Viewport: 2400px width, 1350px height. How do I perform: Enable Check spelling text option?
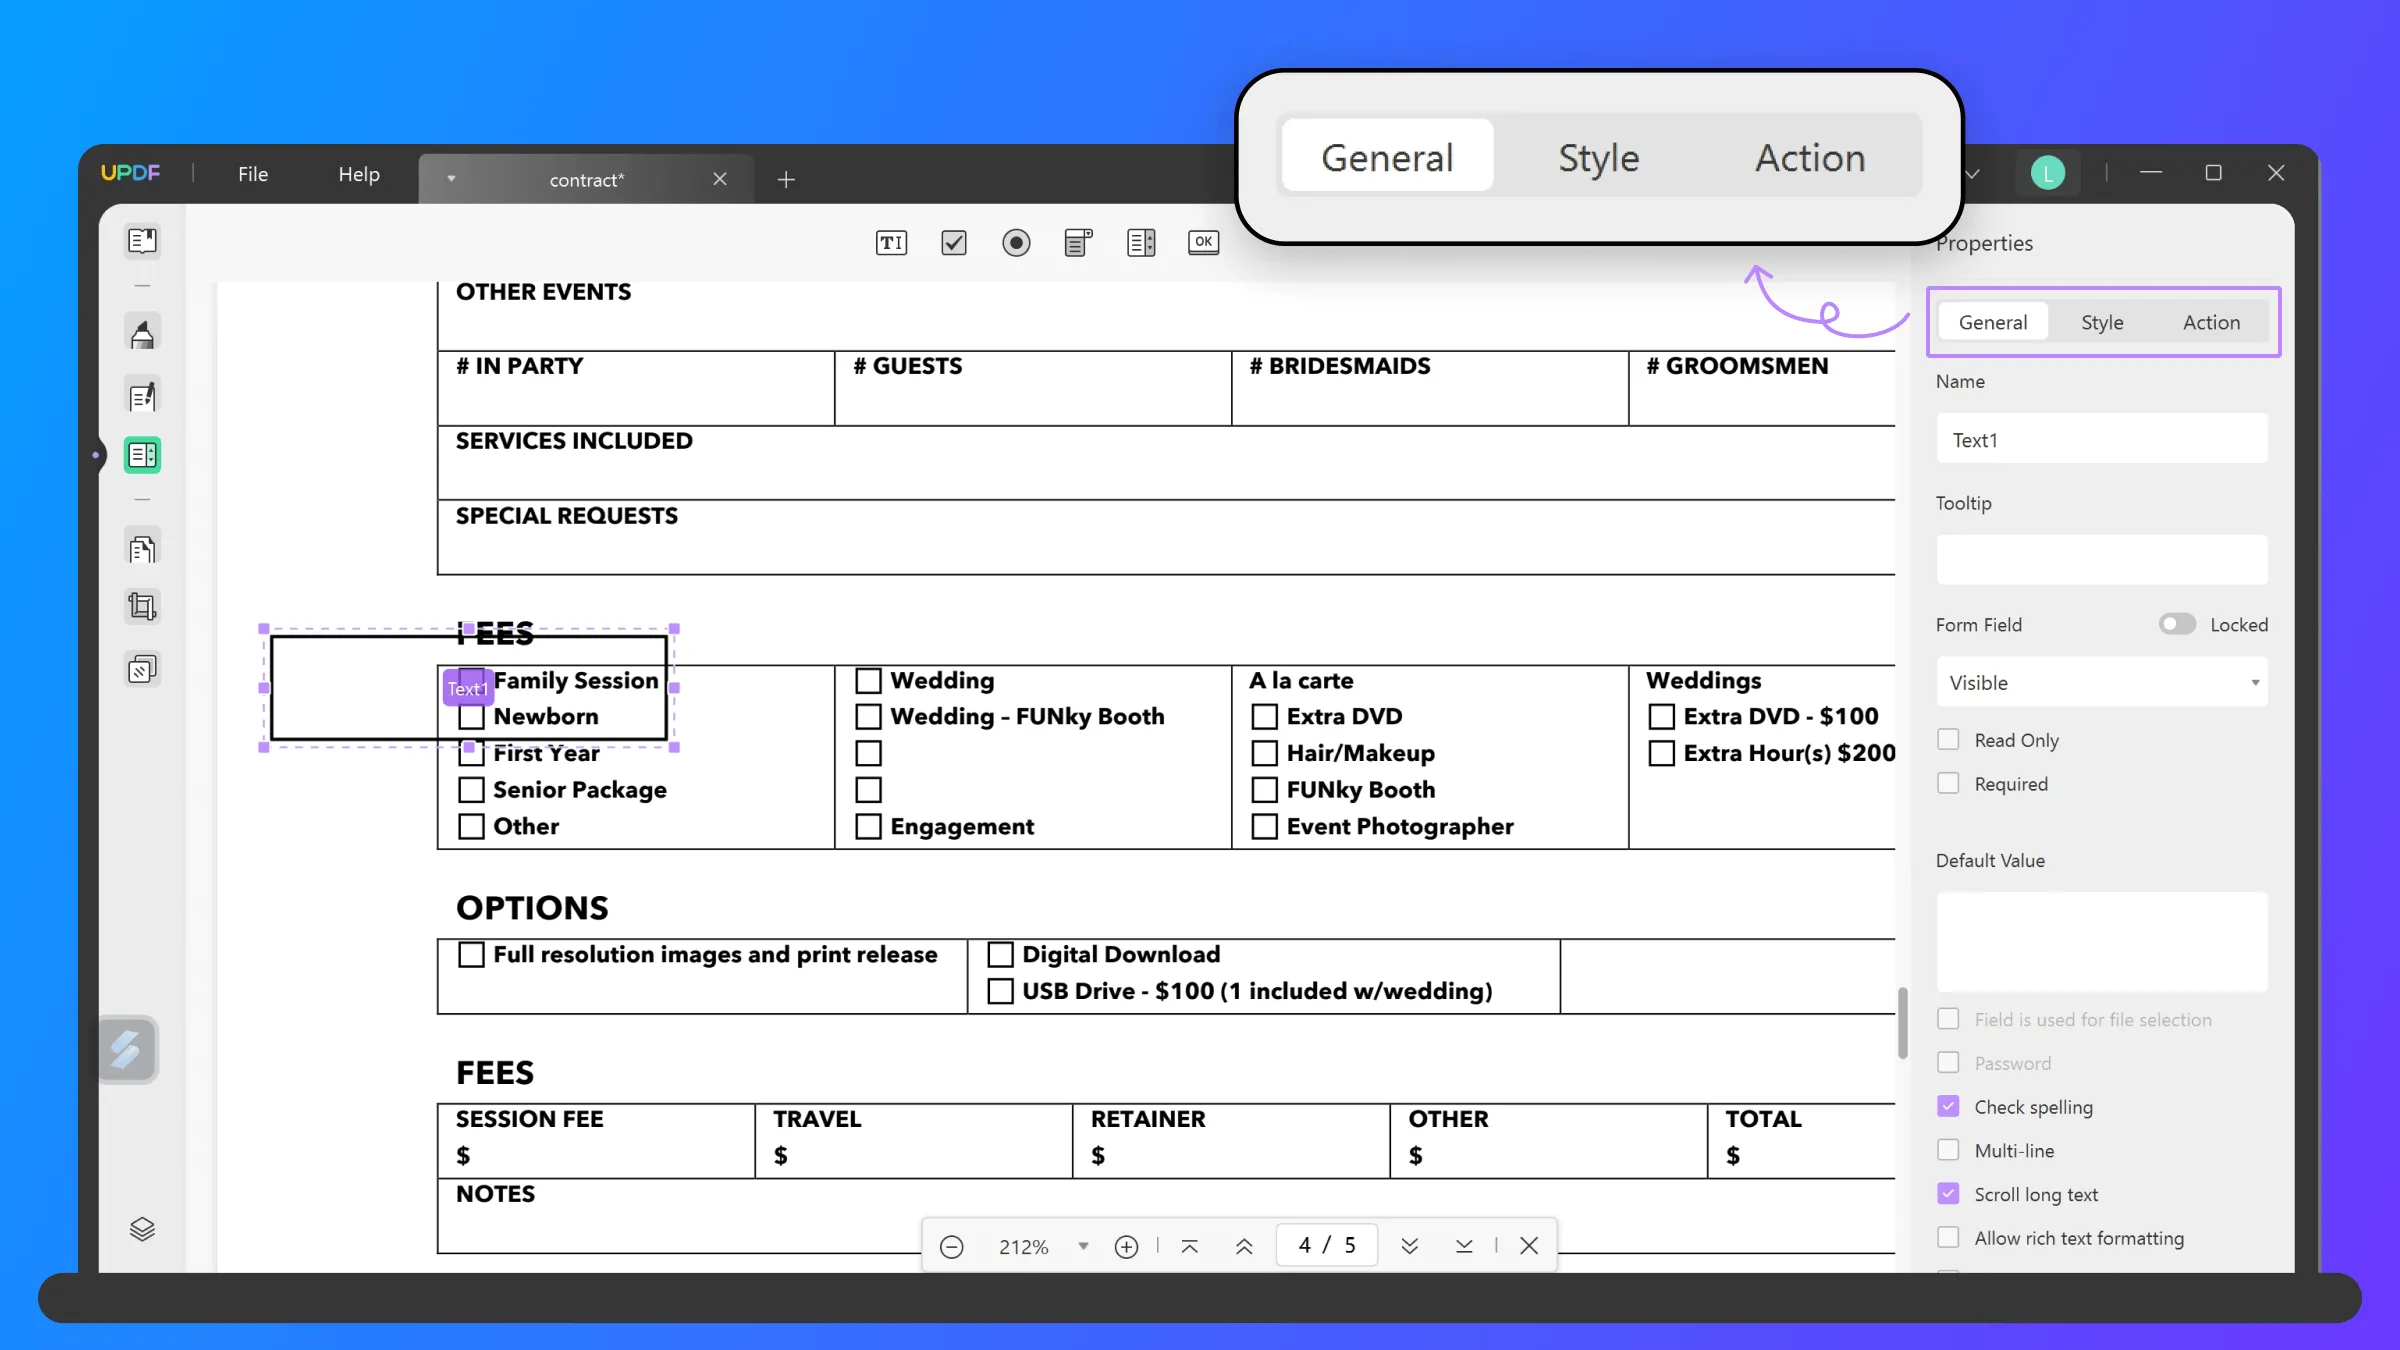[x=1947, y=1106]
